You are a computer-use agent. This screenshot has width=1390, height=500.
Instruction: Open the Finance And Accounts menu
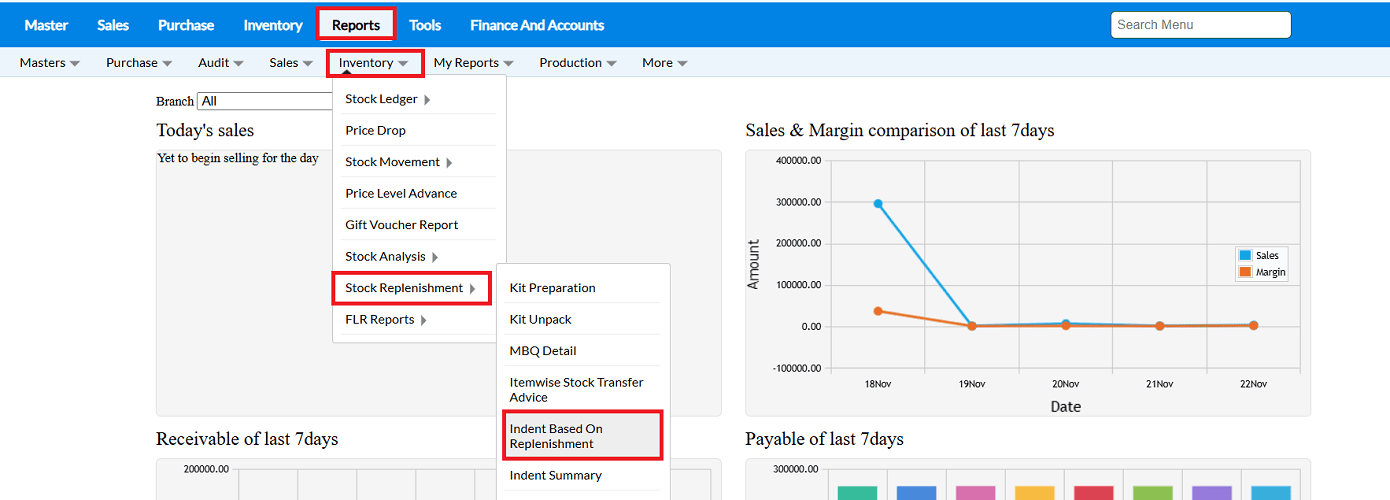coord(537,25)
